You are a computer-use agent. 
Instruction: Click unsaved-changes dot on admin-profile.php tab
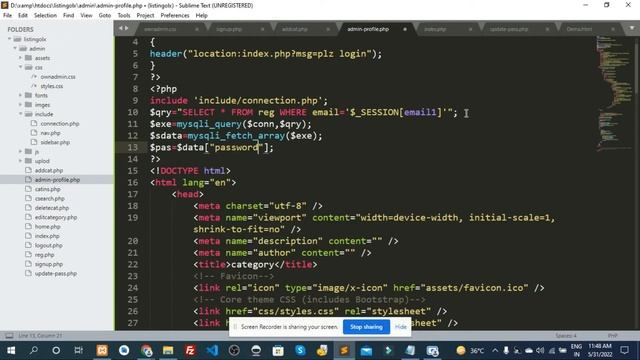405,29
